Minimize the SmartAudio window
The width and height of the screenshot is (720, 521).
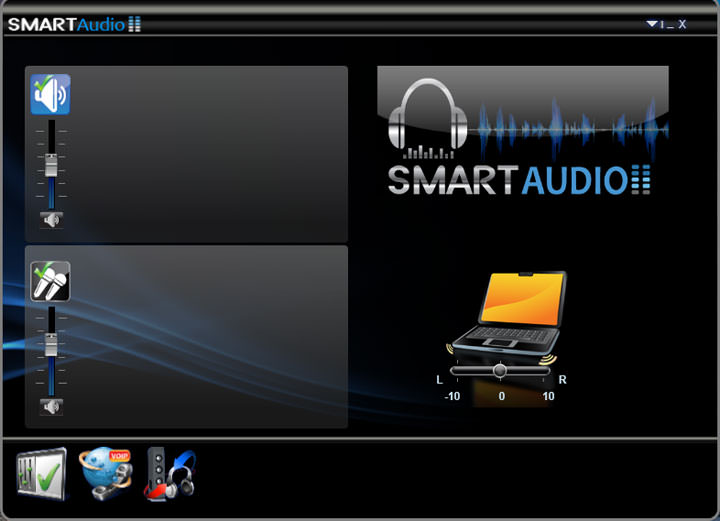670,25
